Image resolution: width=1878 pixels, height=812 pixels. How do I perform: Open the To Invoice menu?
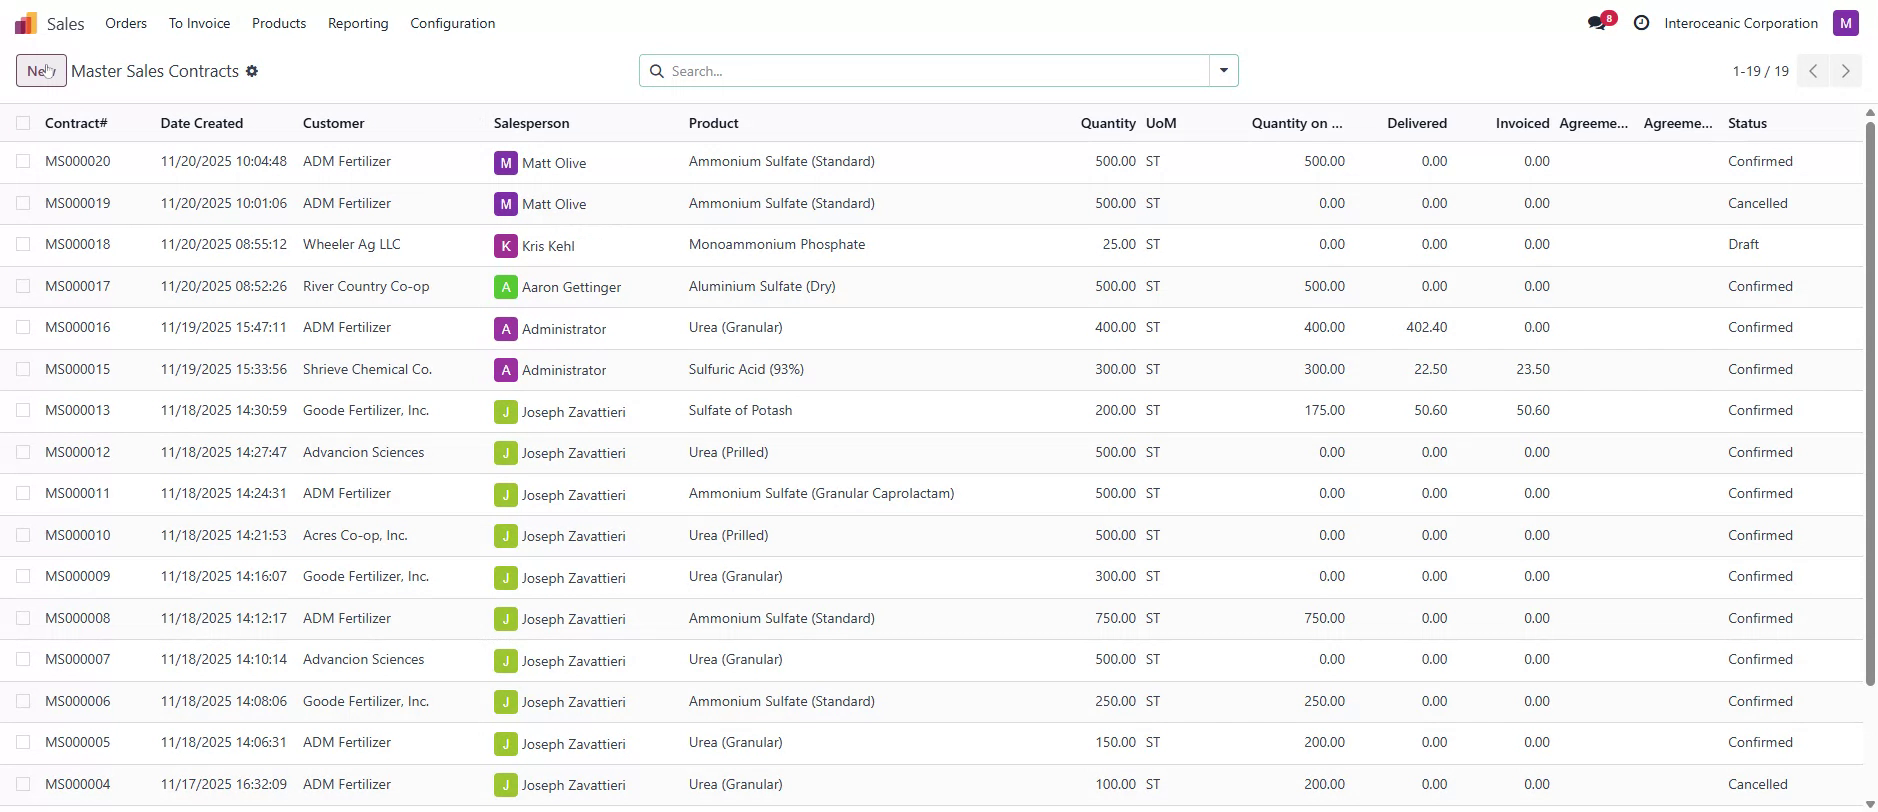tap(199, 23)
